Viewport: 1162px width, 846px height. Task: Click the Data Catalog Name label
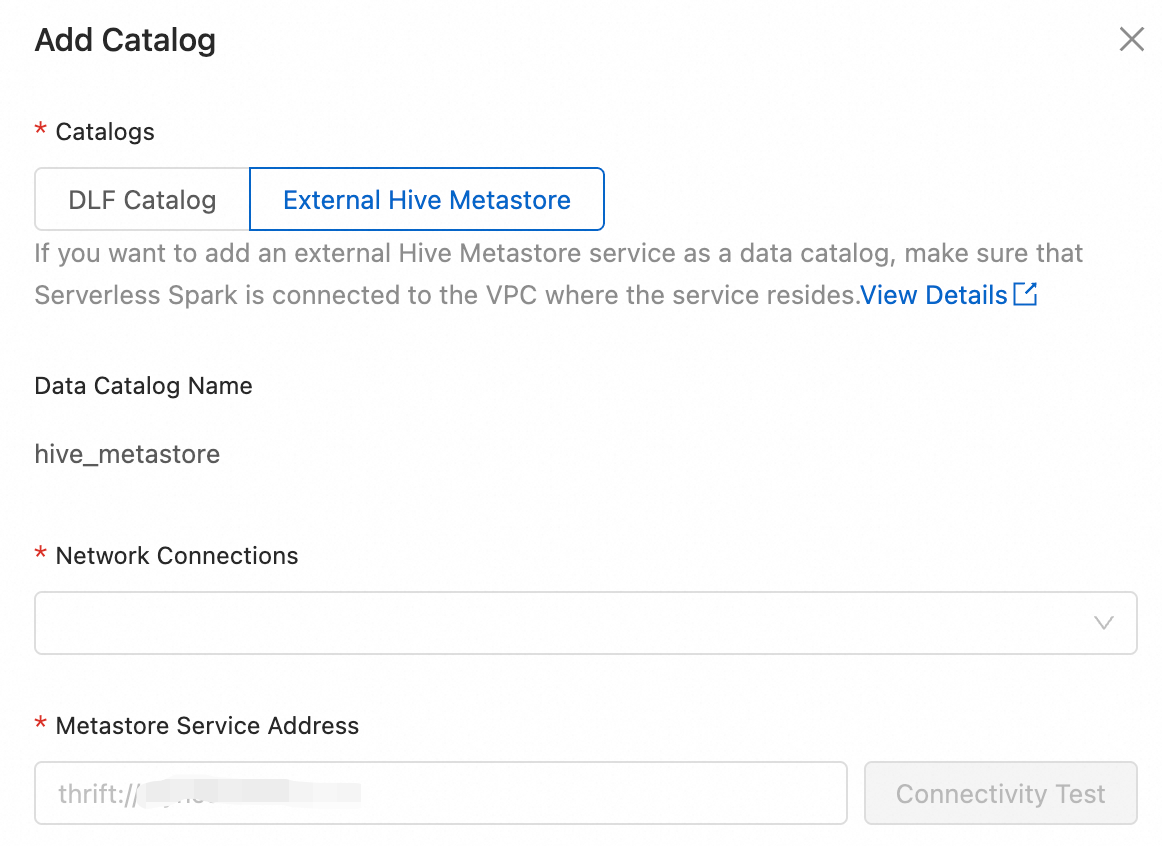(x=143, y=386)
